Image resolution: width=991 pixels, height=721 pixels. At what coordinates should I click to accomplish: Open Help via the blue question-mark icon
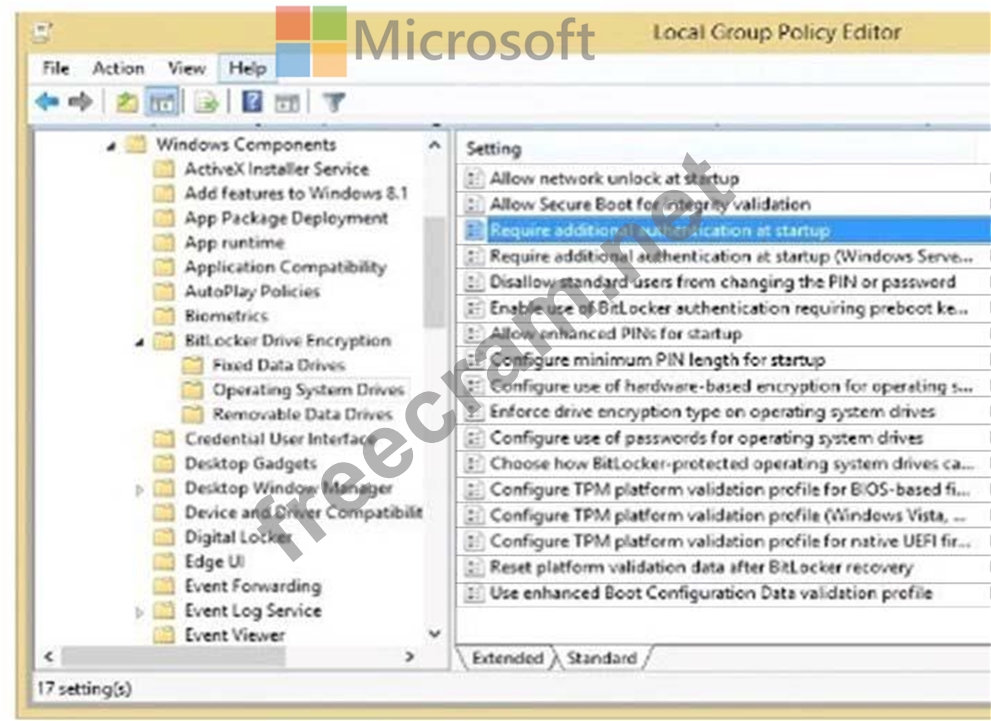[252, 101]
